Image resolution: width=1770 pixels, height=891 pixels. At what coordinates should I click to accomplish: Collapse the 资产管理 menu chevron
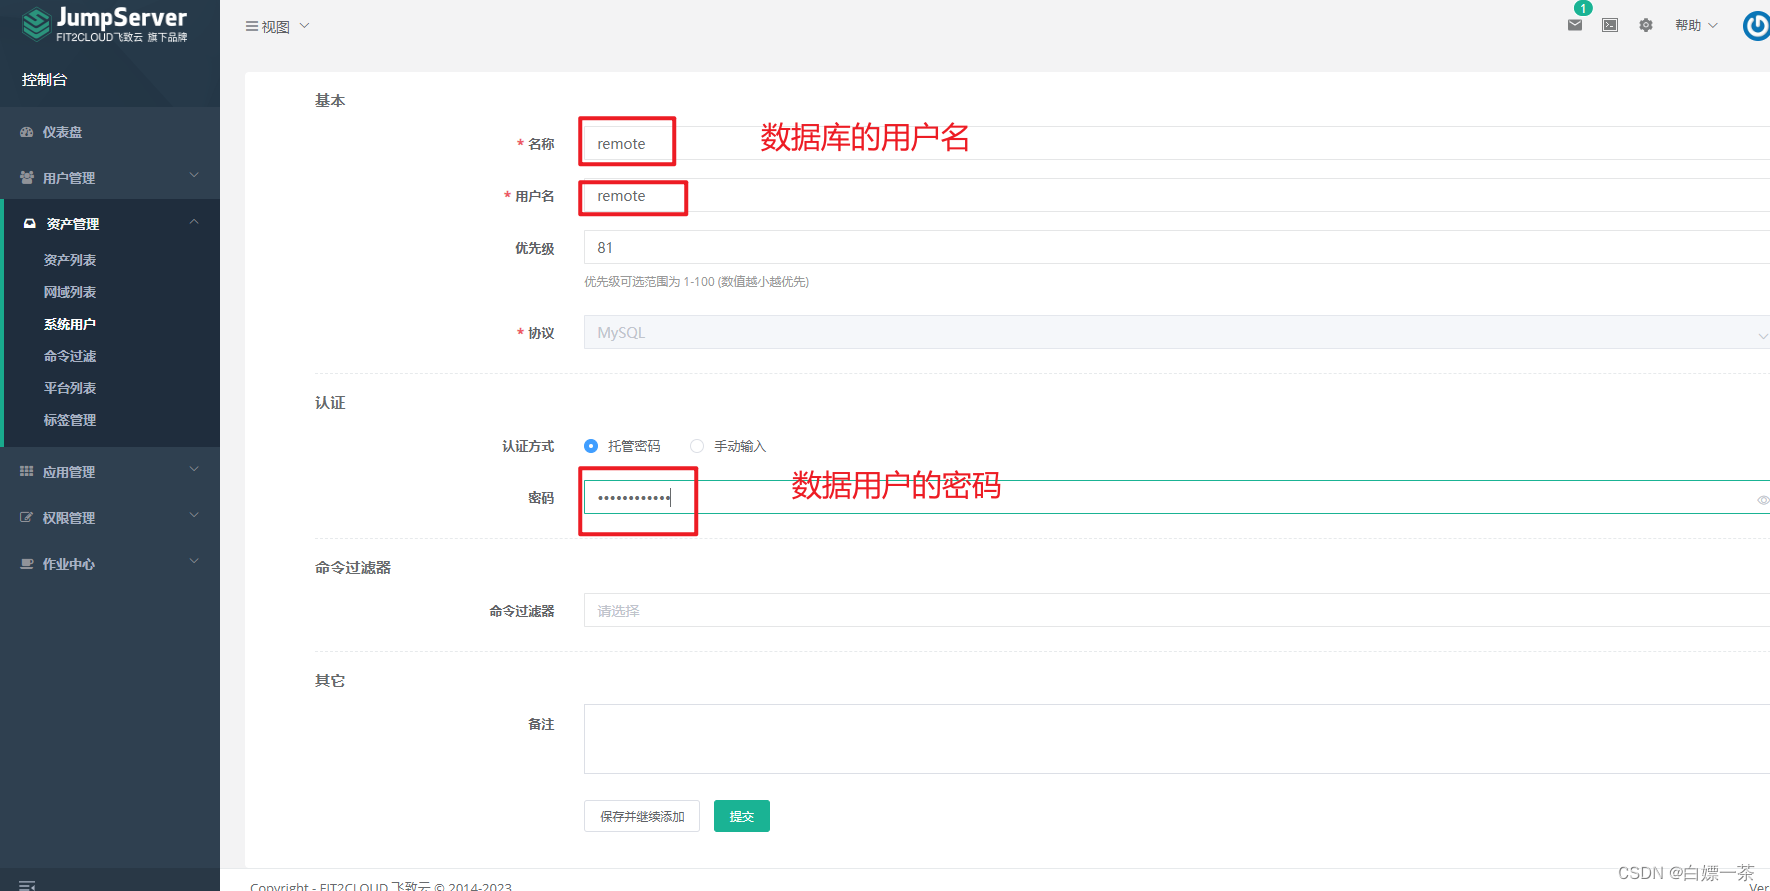coord(194,221)
